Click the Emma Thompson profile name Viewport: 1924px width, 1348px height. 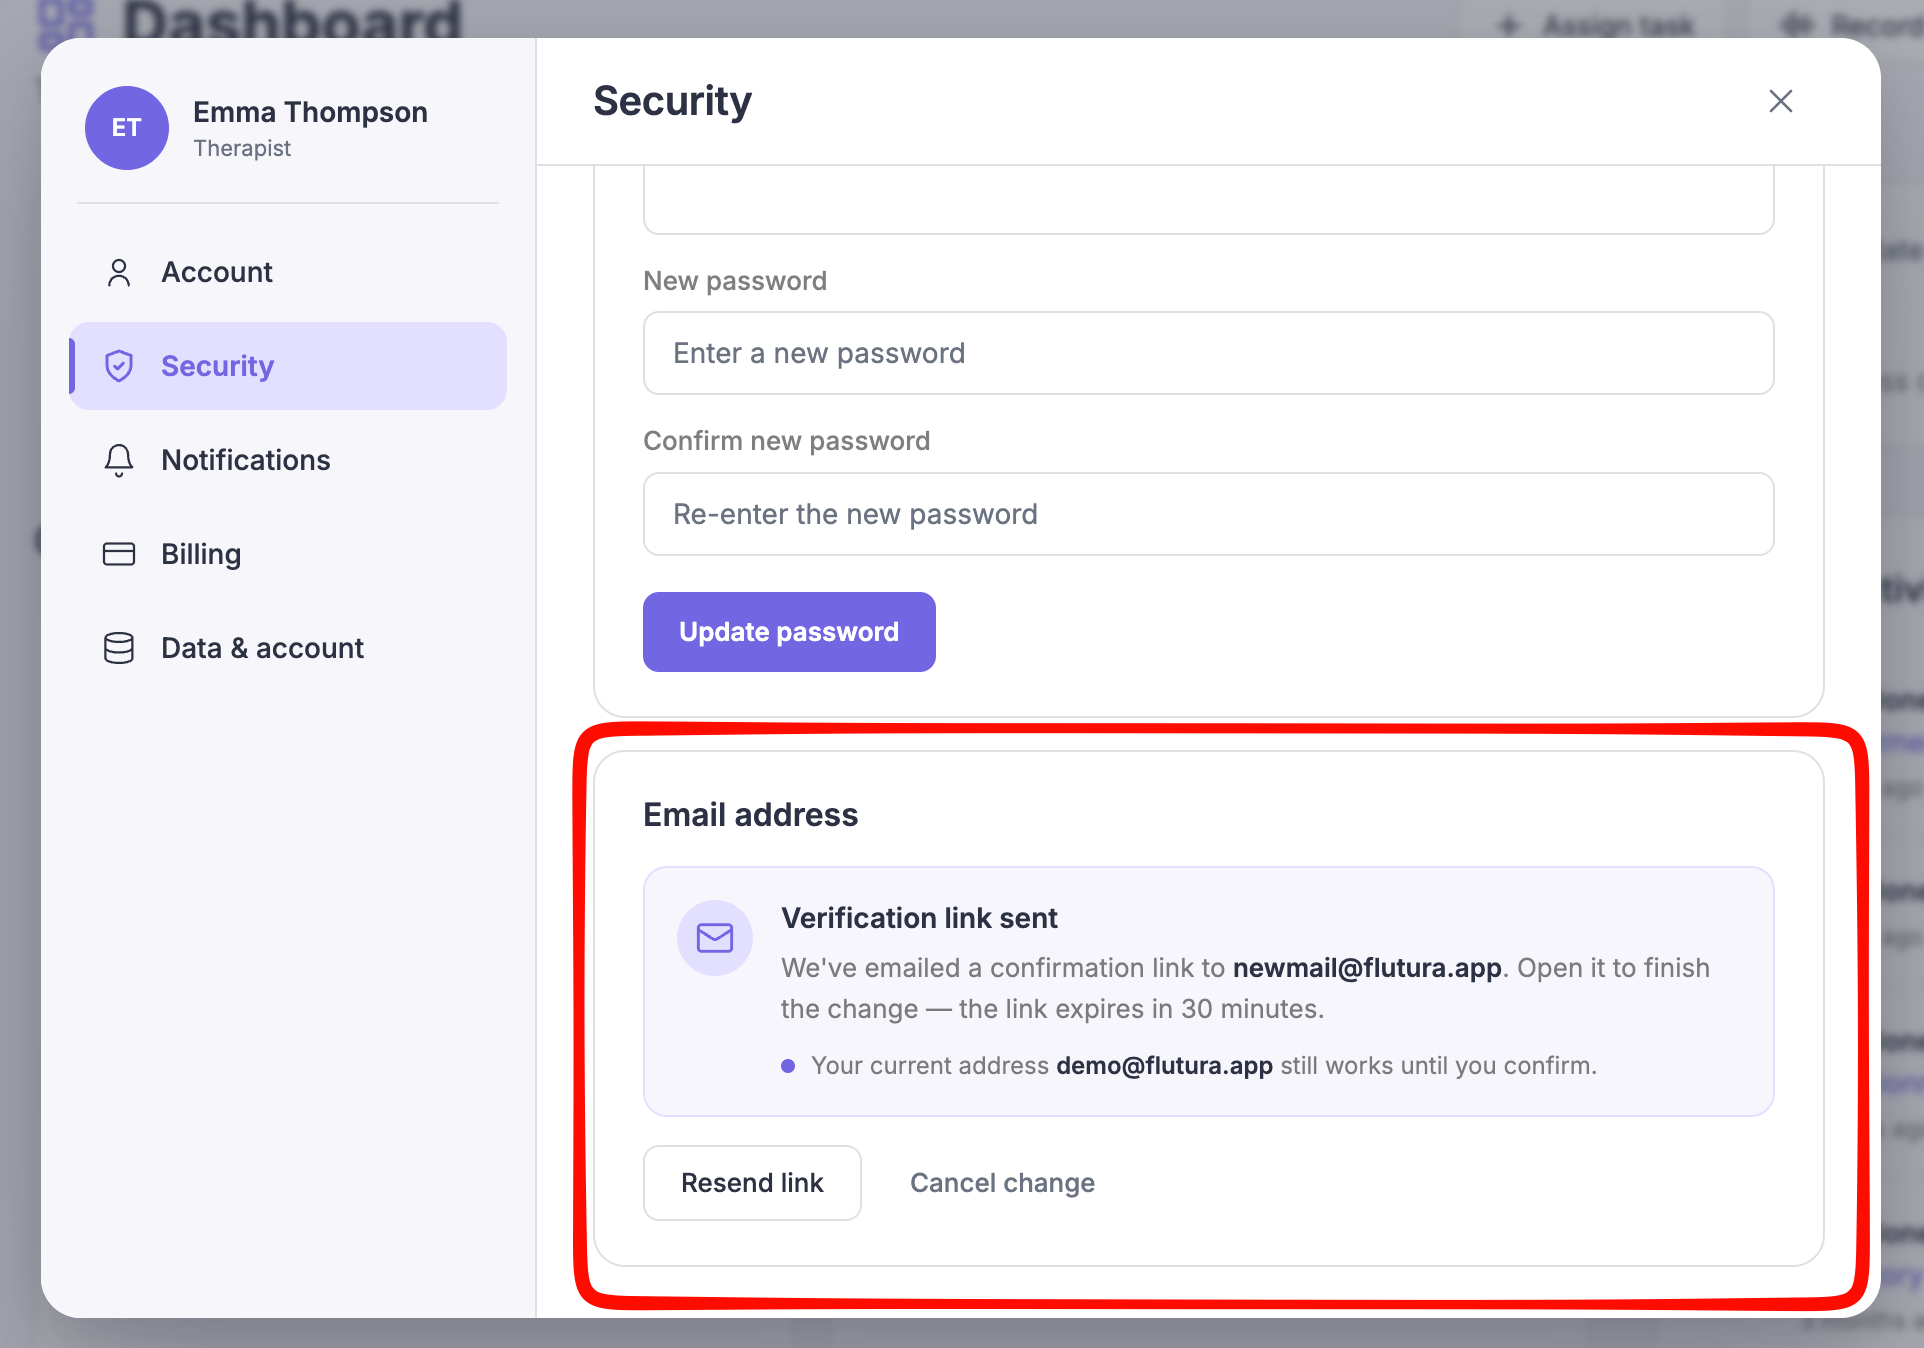(x=310, y=112)
